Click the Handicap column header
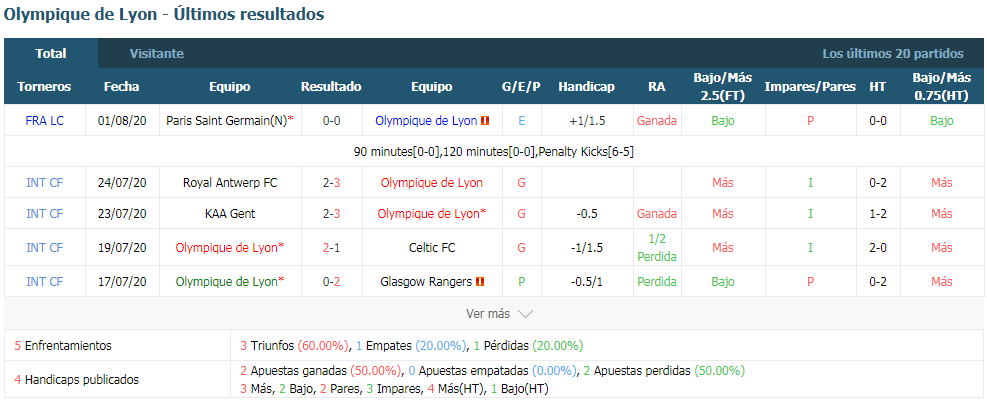 click(586, 87)
